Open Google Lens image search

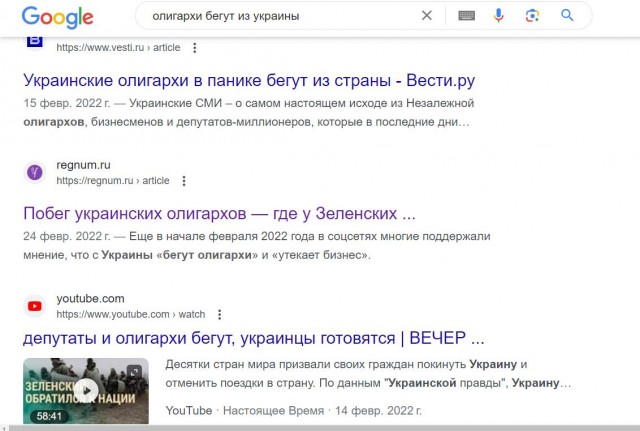532,16
